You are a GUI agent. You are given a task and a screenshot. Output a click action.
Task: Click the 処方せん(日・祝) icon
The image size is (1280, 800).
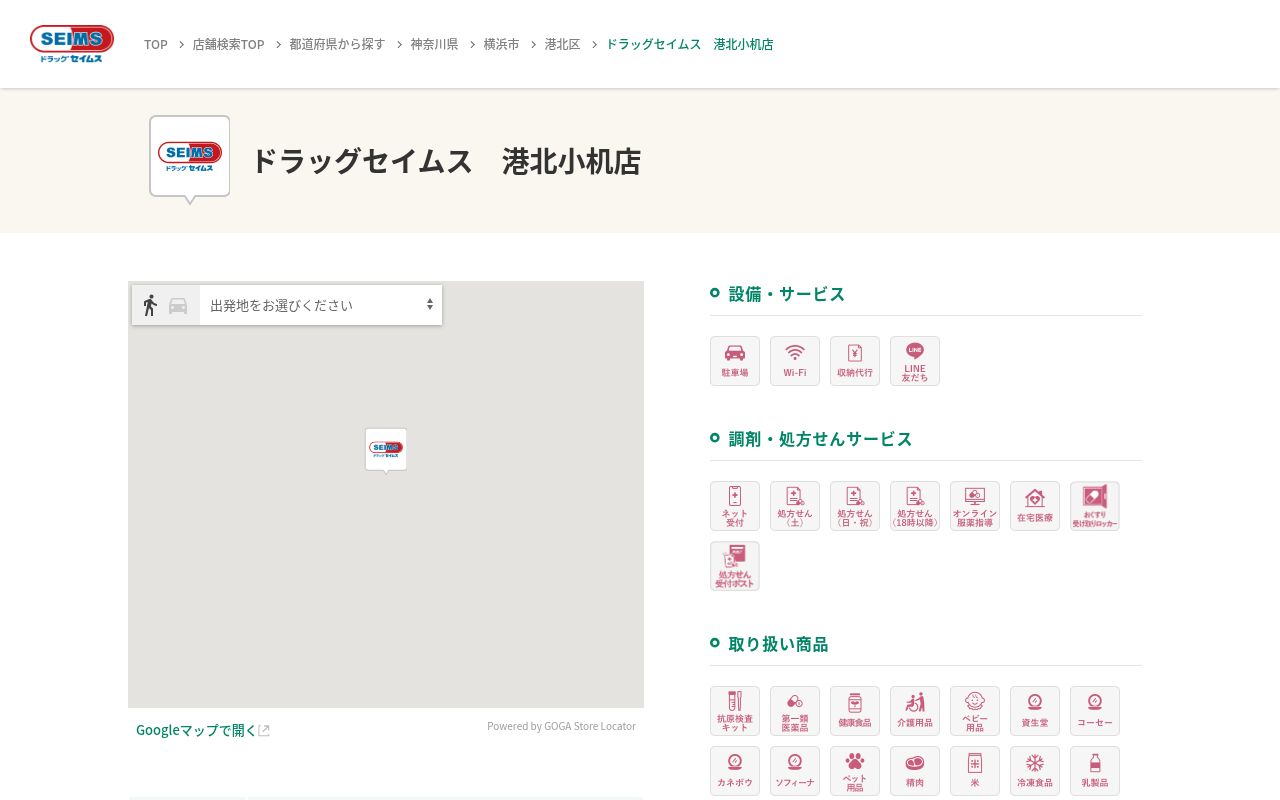(855, 506)
